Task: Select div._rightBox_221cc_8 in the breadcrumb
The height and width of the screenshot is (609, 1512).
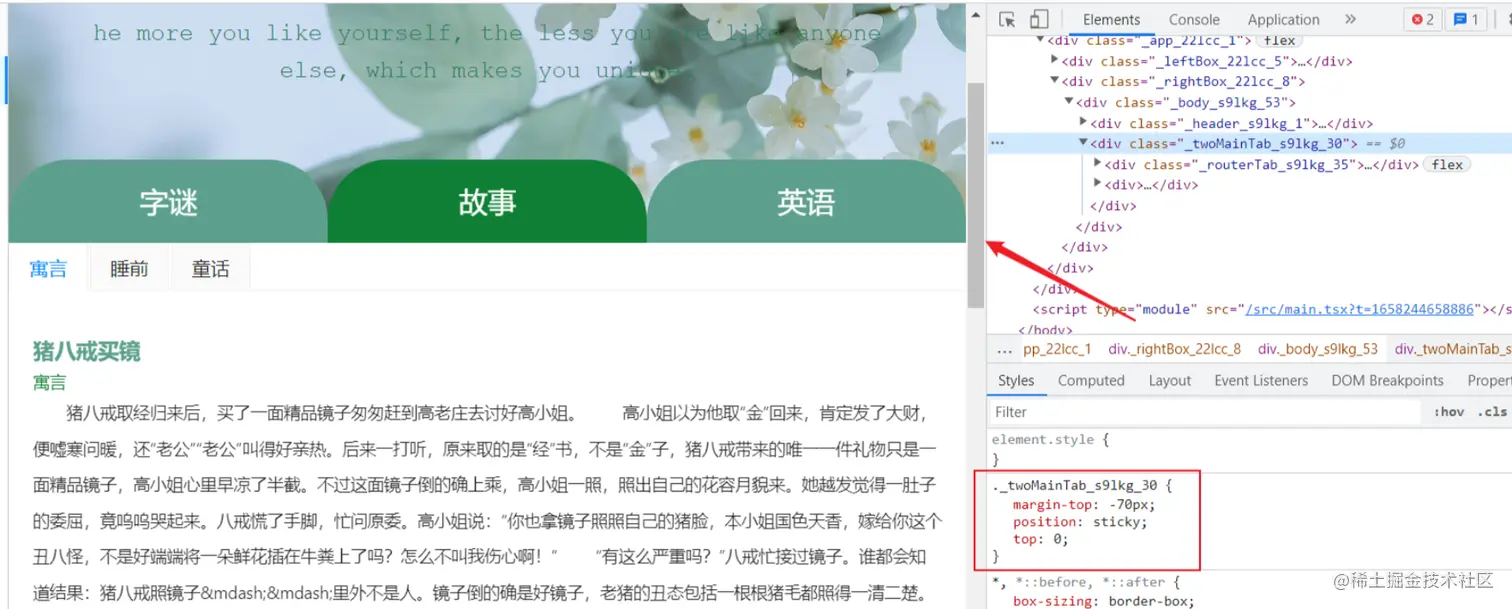Action: click(x=1174, y=349)
